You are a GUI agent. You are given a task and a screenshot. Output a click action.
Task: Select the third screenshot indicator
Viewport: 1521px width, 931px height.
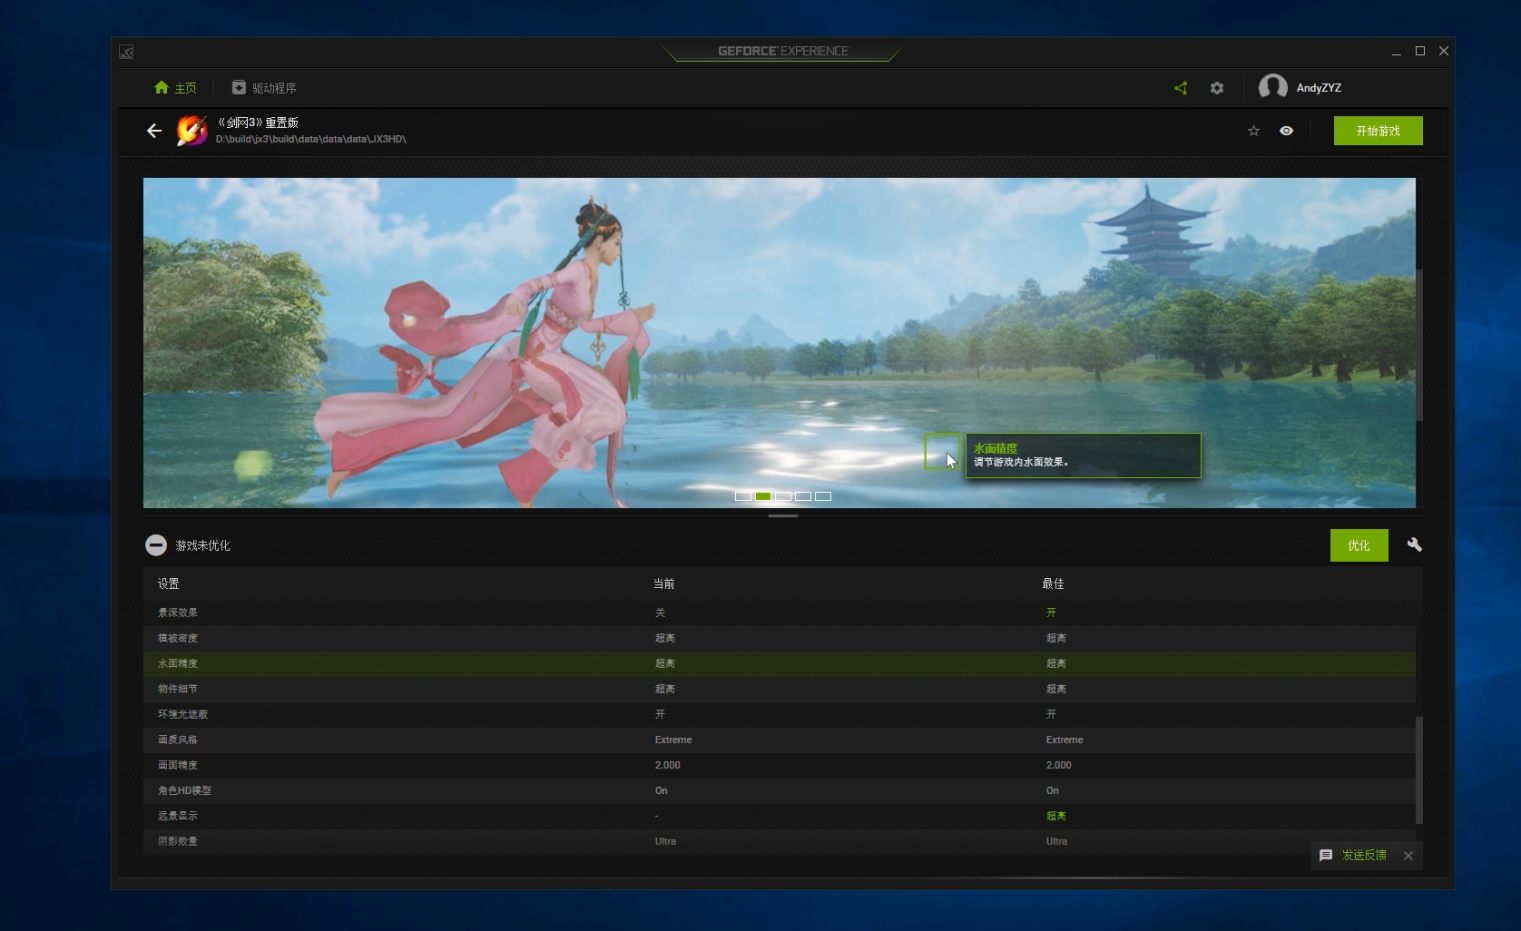(x=783, y=496)
